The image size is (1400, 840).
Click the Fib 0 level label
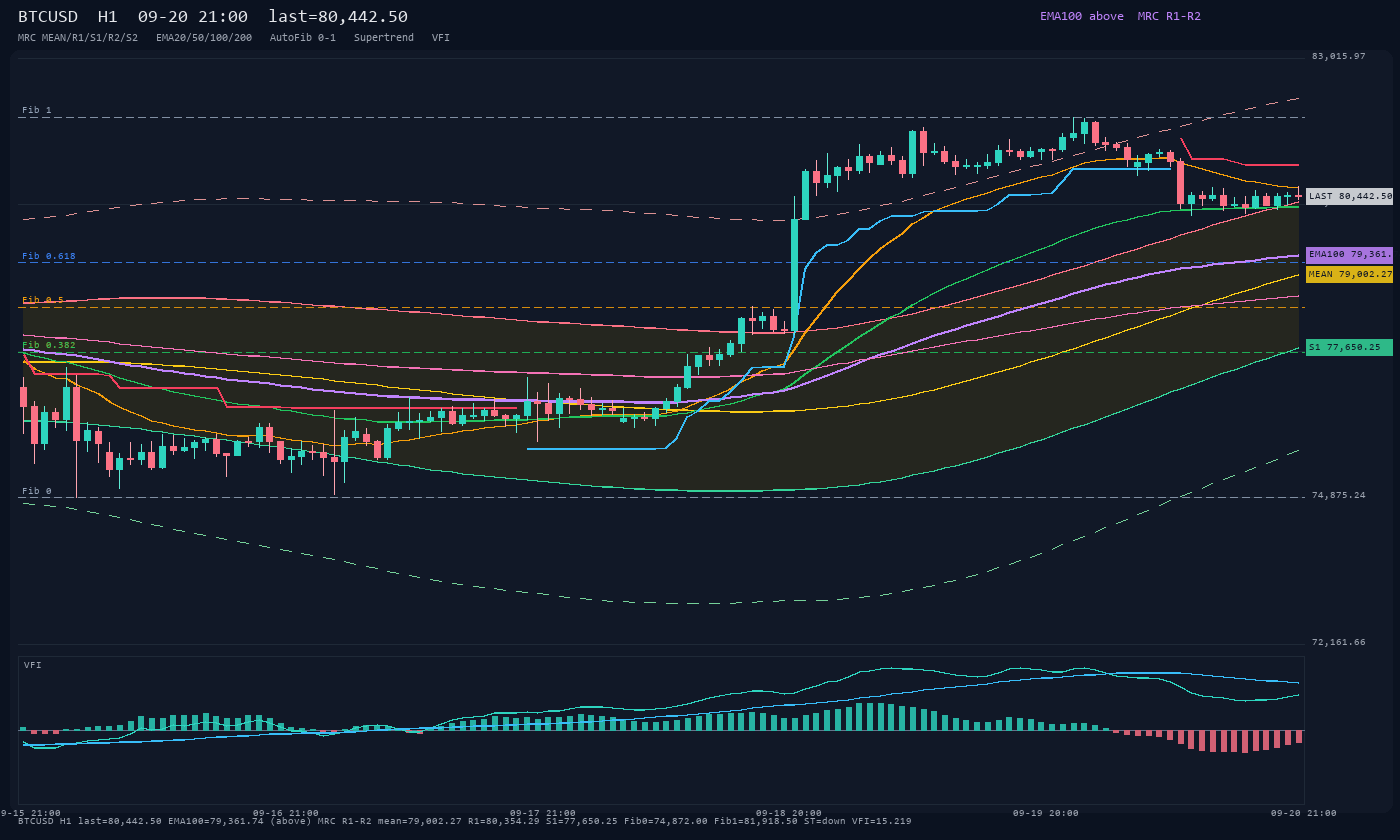(x=37, y=491)
